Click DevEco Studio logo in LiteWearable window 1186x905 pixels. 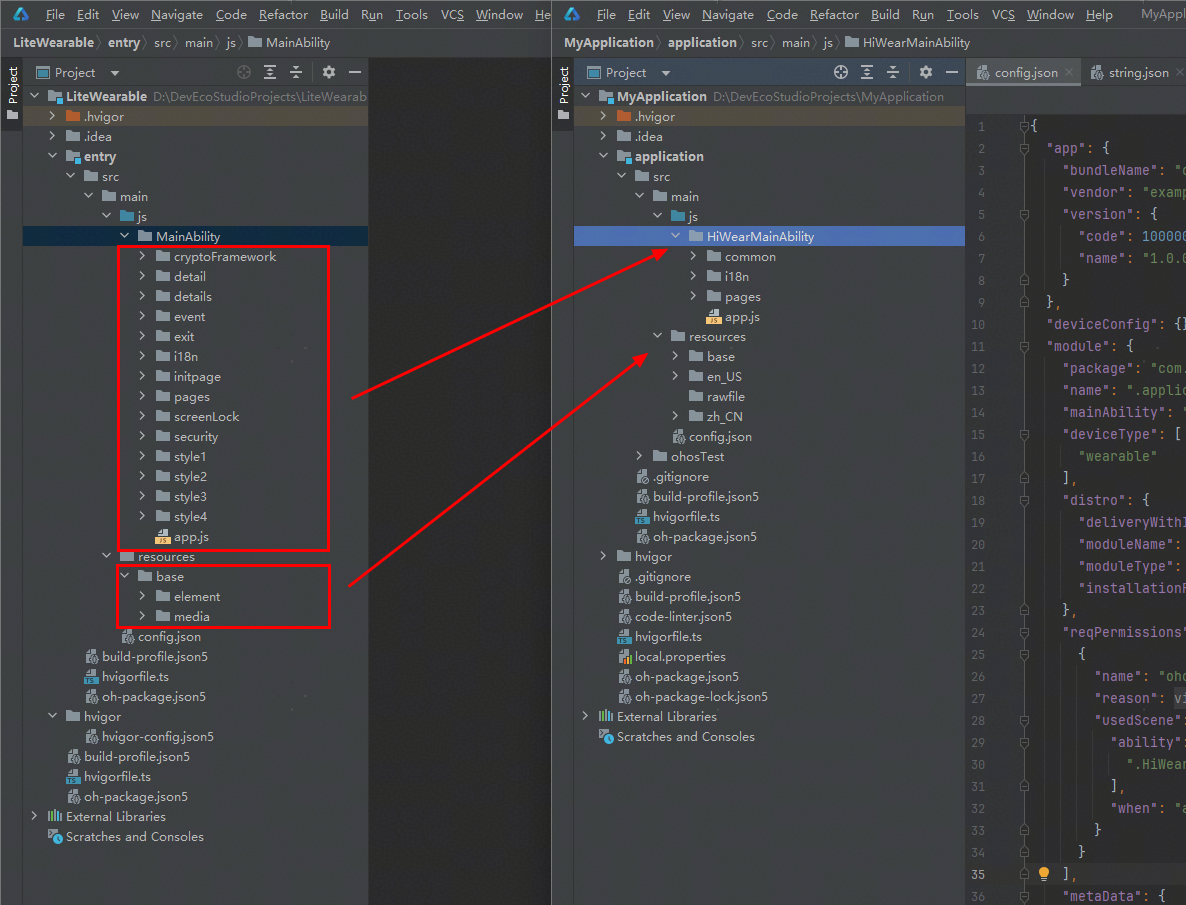[x=21, y=14]
